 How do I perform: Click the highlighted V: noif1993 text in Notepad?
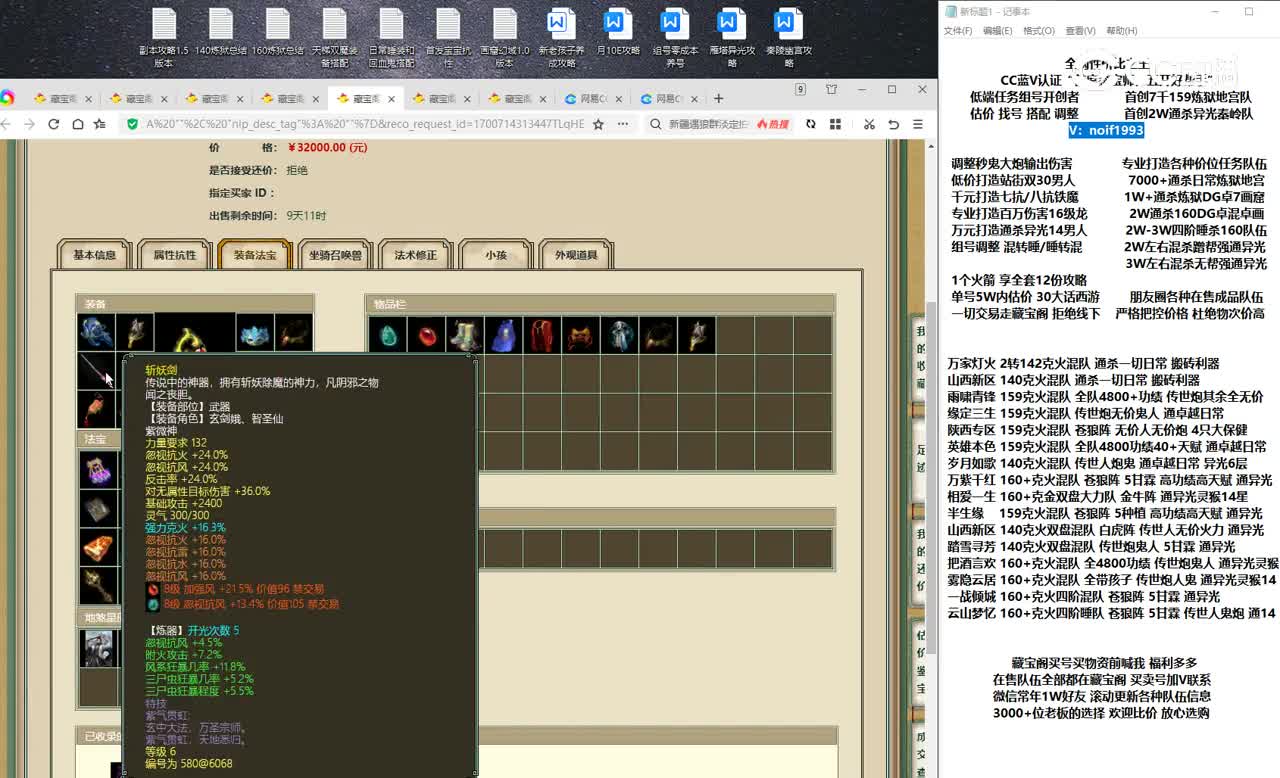pyautogui.click(x=1106, y=130)
